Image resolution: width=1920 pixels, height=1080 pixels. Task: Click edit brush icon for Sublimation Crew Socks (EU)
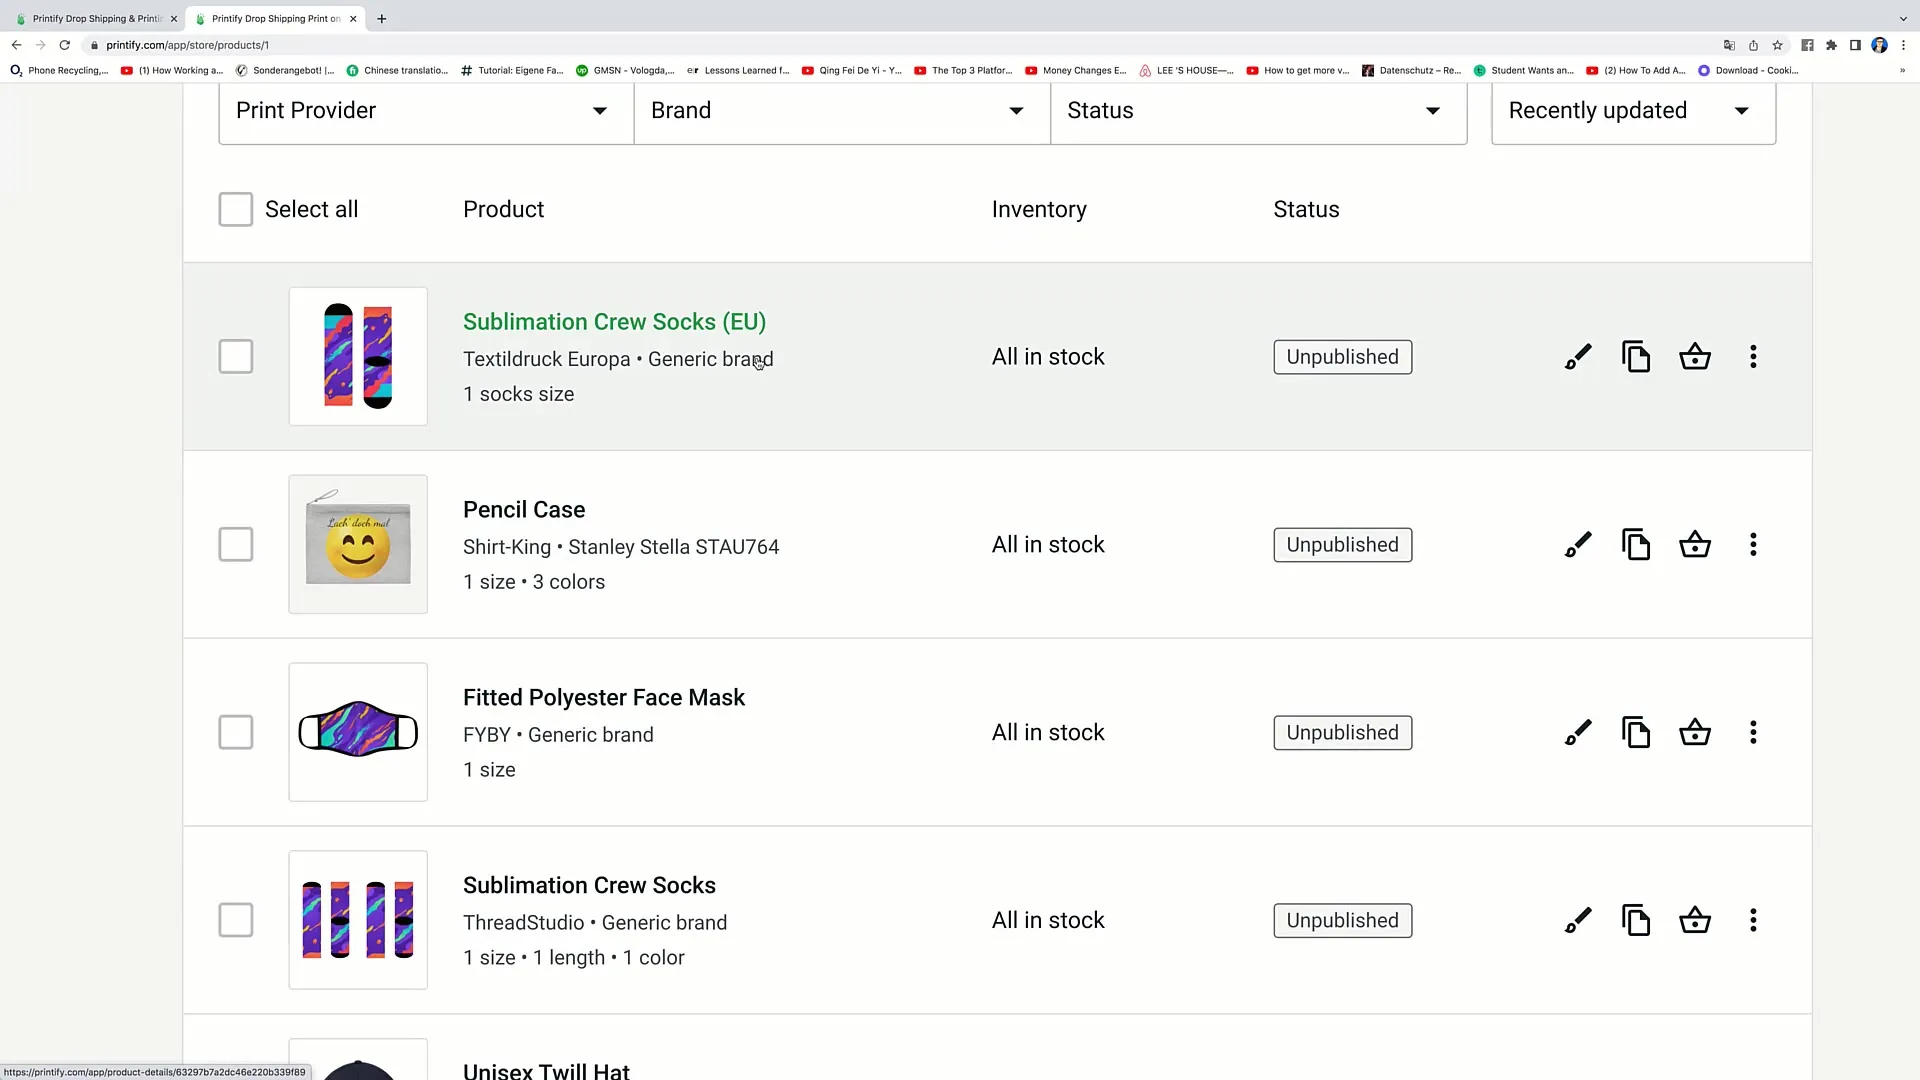point(1578,357)
